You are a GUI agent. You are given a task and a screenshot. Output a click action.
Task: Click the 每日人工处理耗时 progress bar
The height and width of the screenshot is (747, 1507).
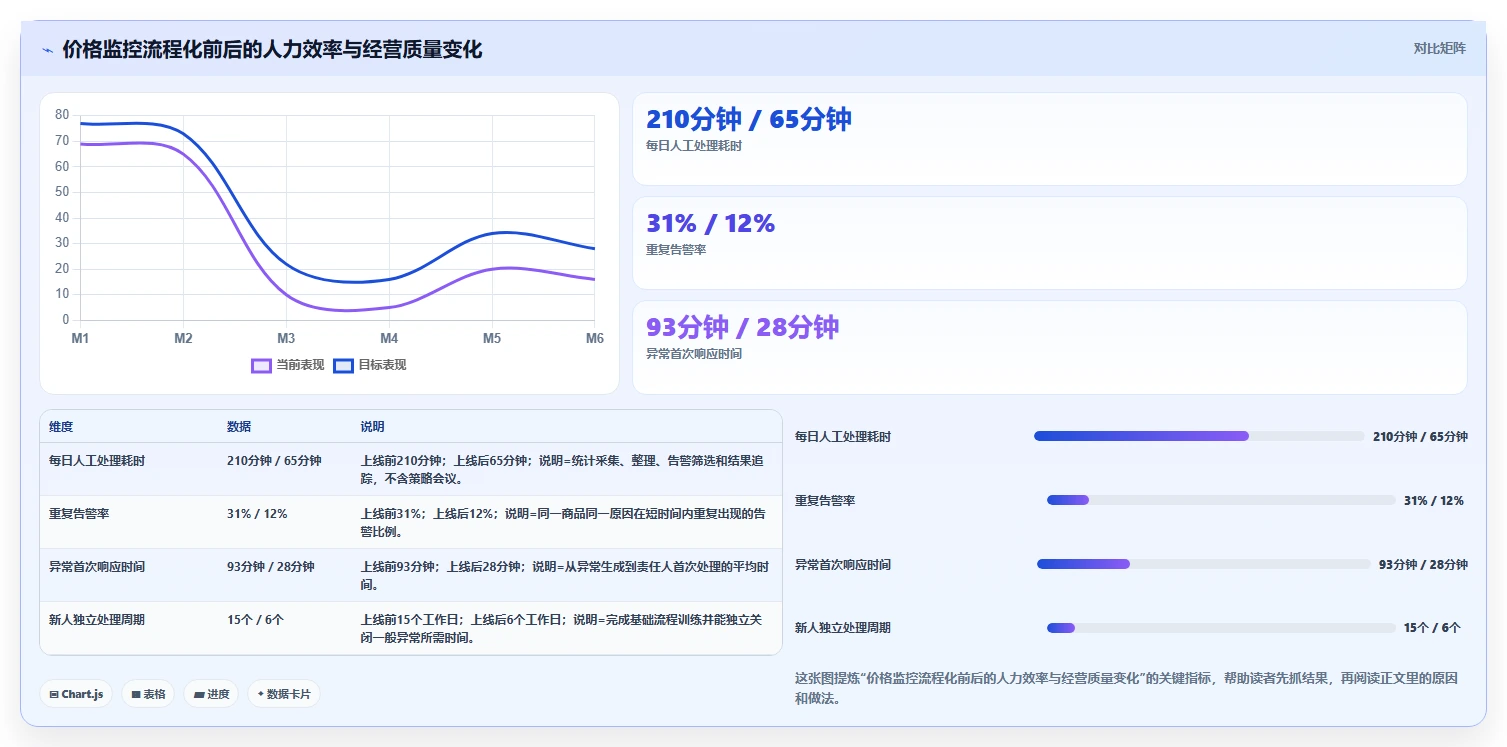tap(1199, 436)
